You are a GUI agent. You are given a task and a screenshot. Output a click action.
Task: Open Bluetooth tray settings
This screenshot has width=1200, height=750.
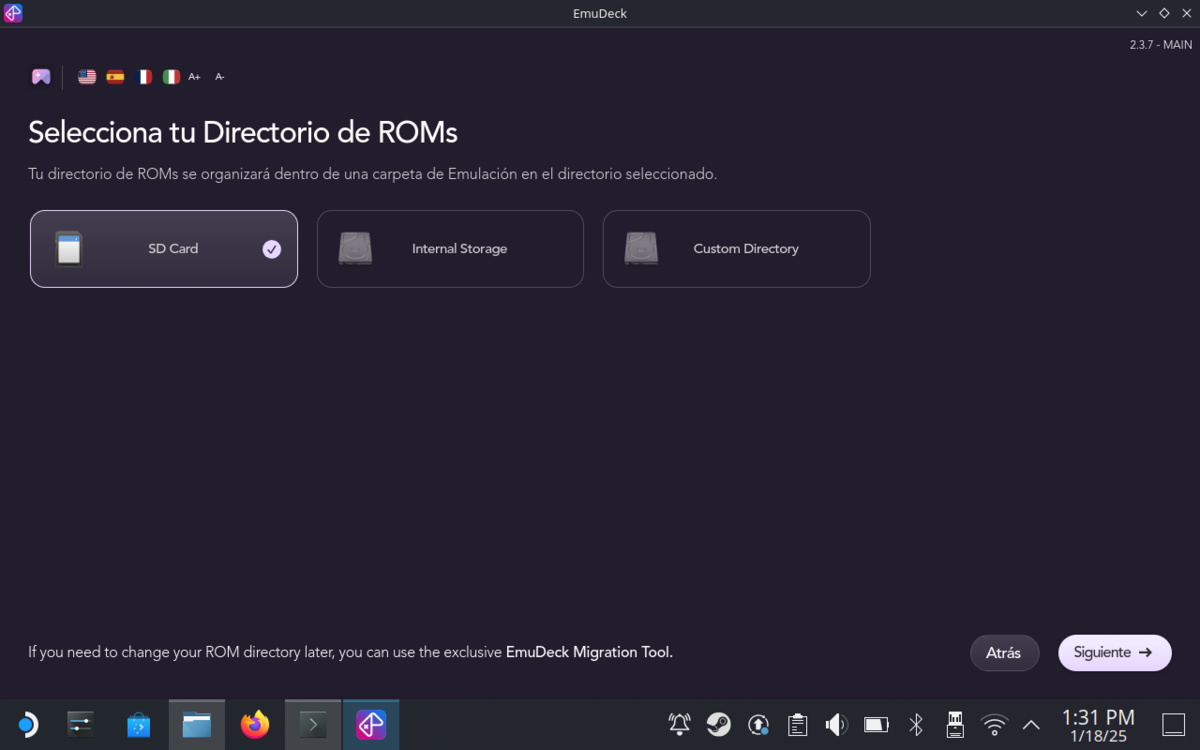click(915, 725)
